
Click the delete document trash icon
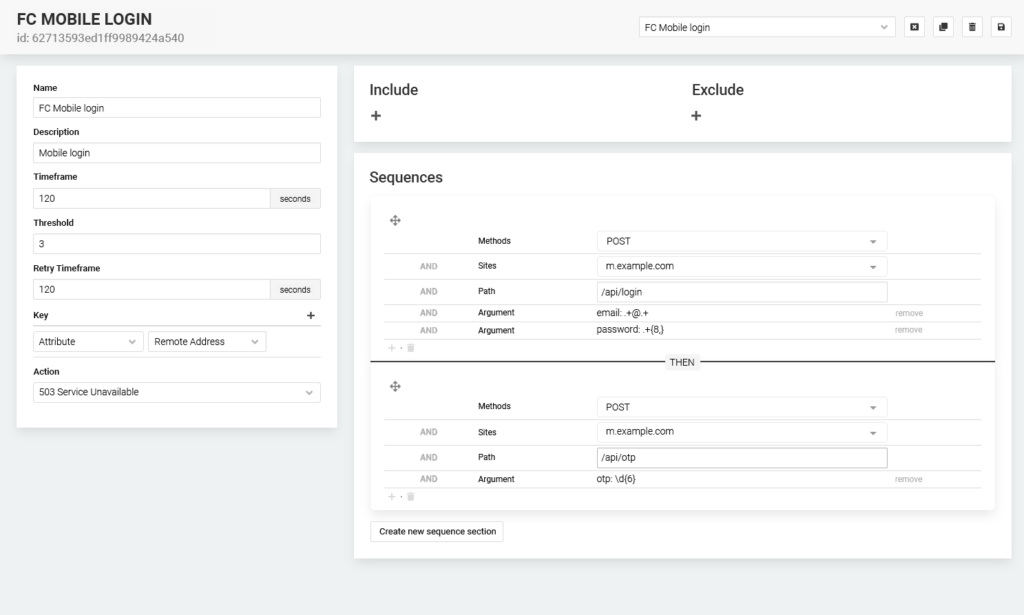(x=972, y=27)
